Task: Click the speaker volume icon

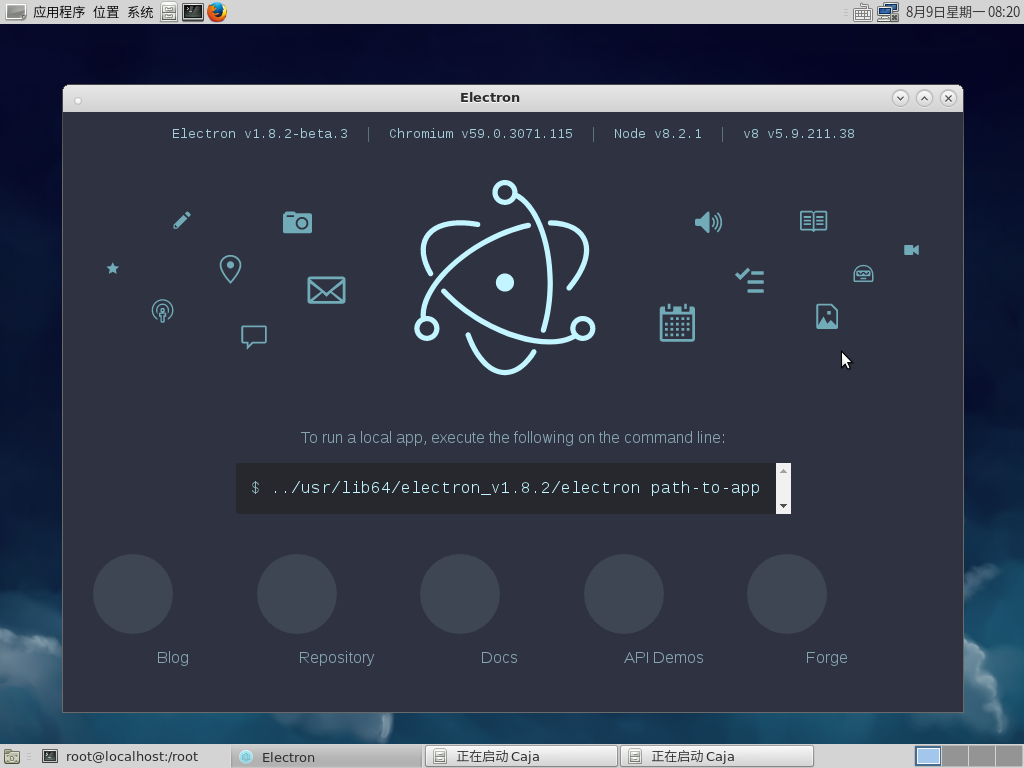Action: click(709, 222)
